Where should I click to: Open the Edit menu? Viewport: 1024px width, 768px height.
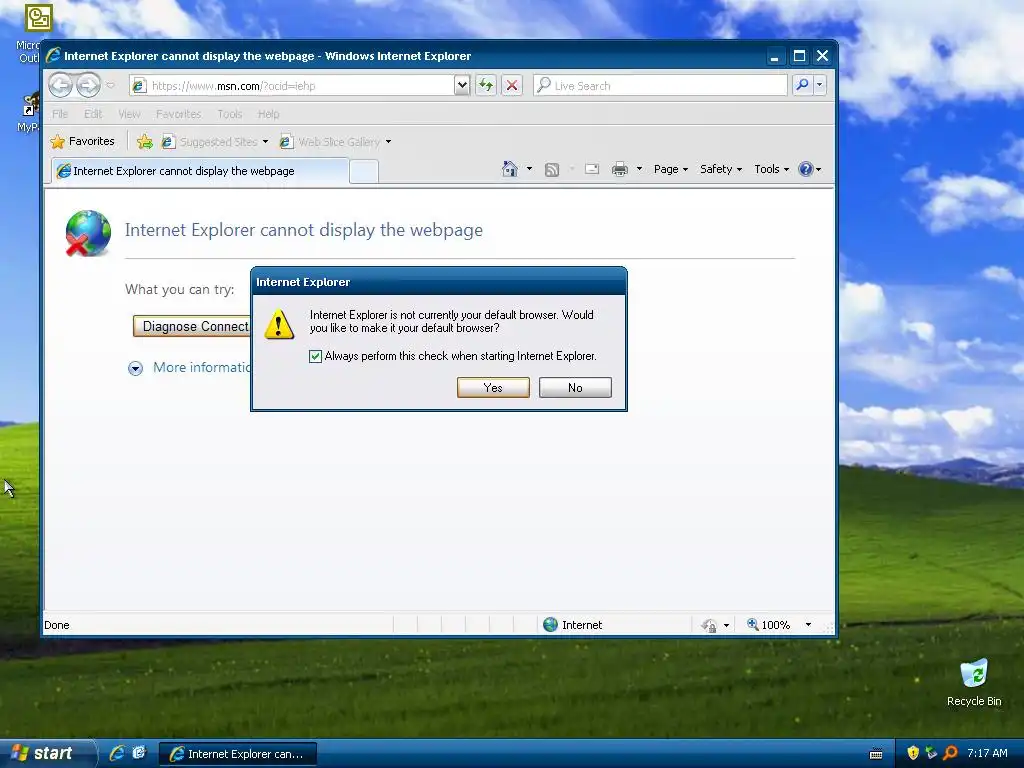click(x=93, y=114)
